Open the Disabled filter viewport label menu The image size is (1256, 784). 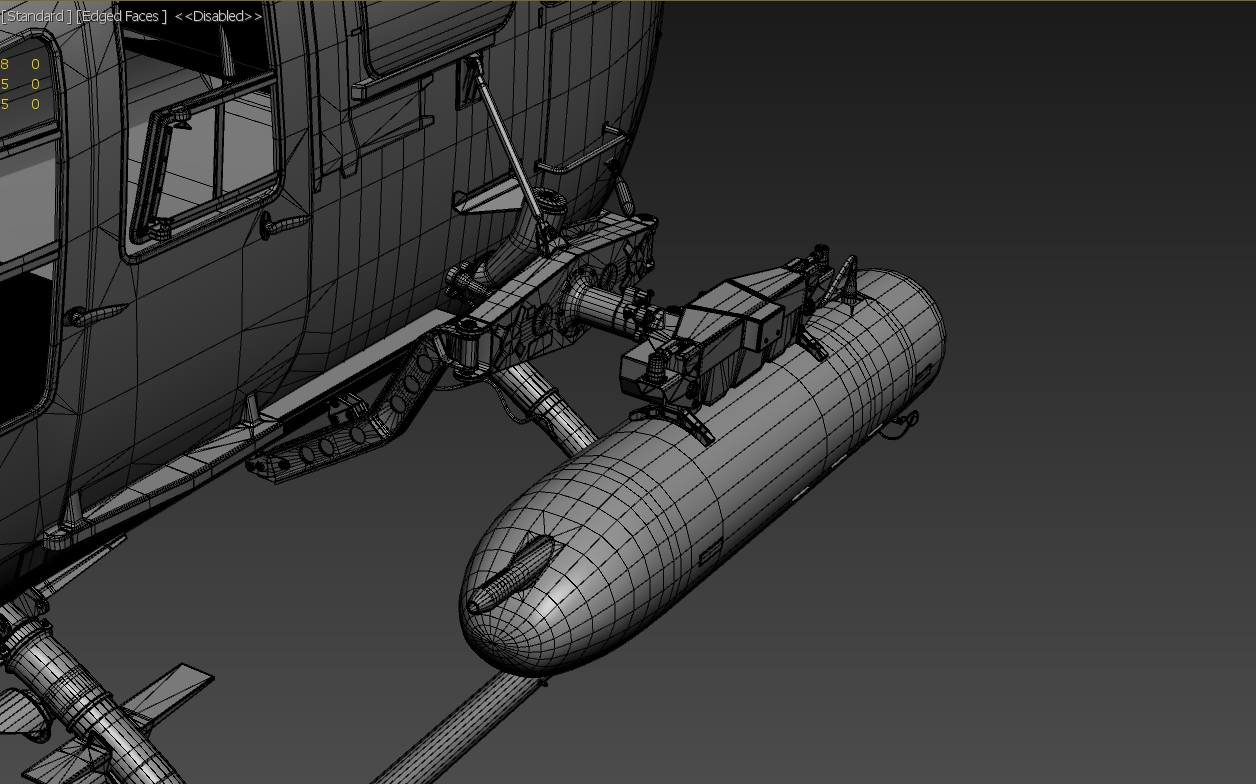coord(218,16)
